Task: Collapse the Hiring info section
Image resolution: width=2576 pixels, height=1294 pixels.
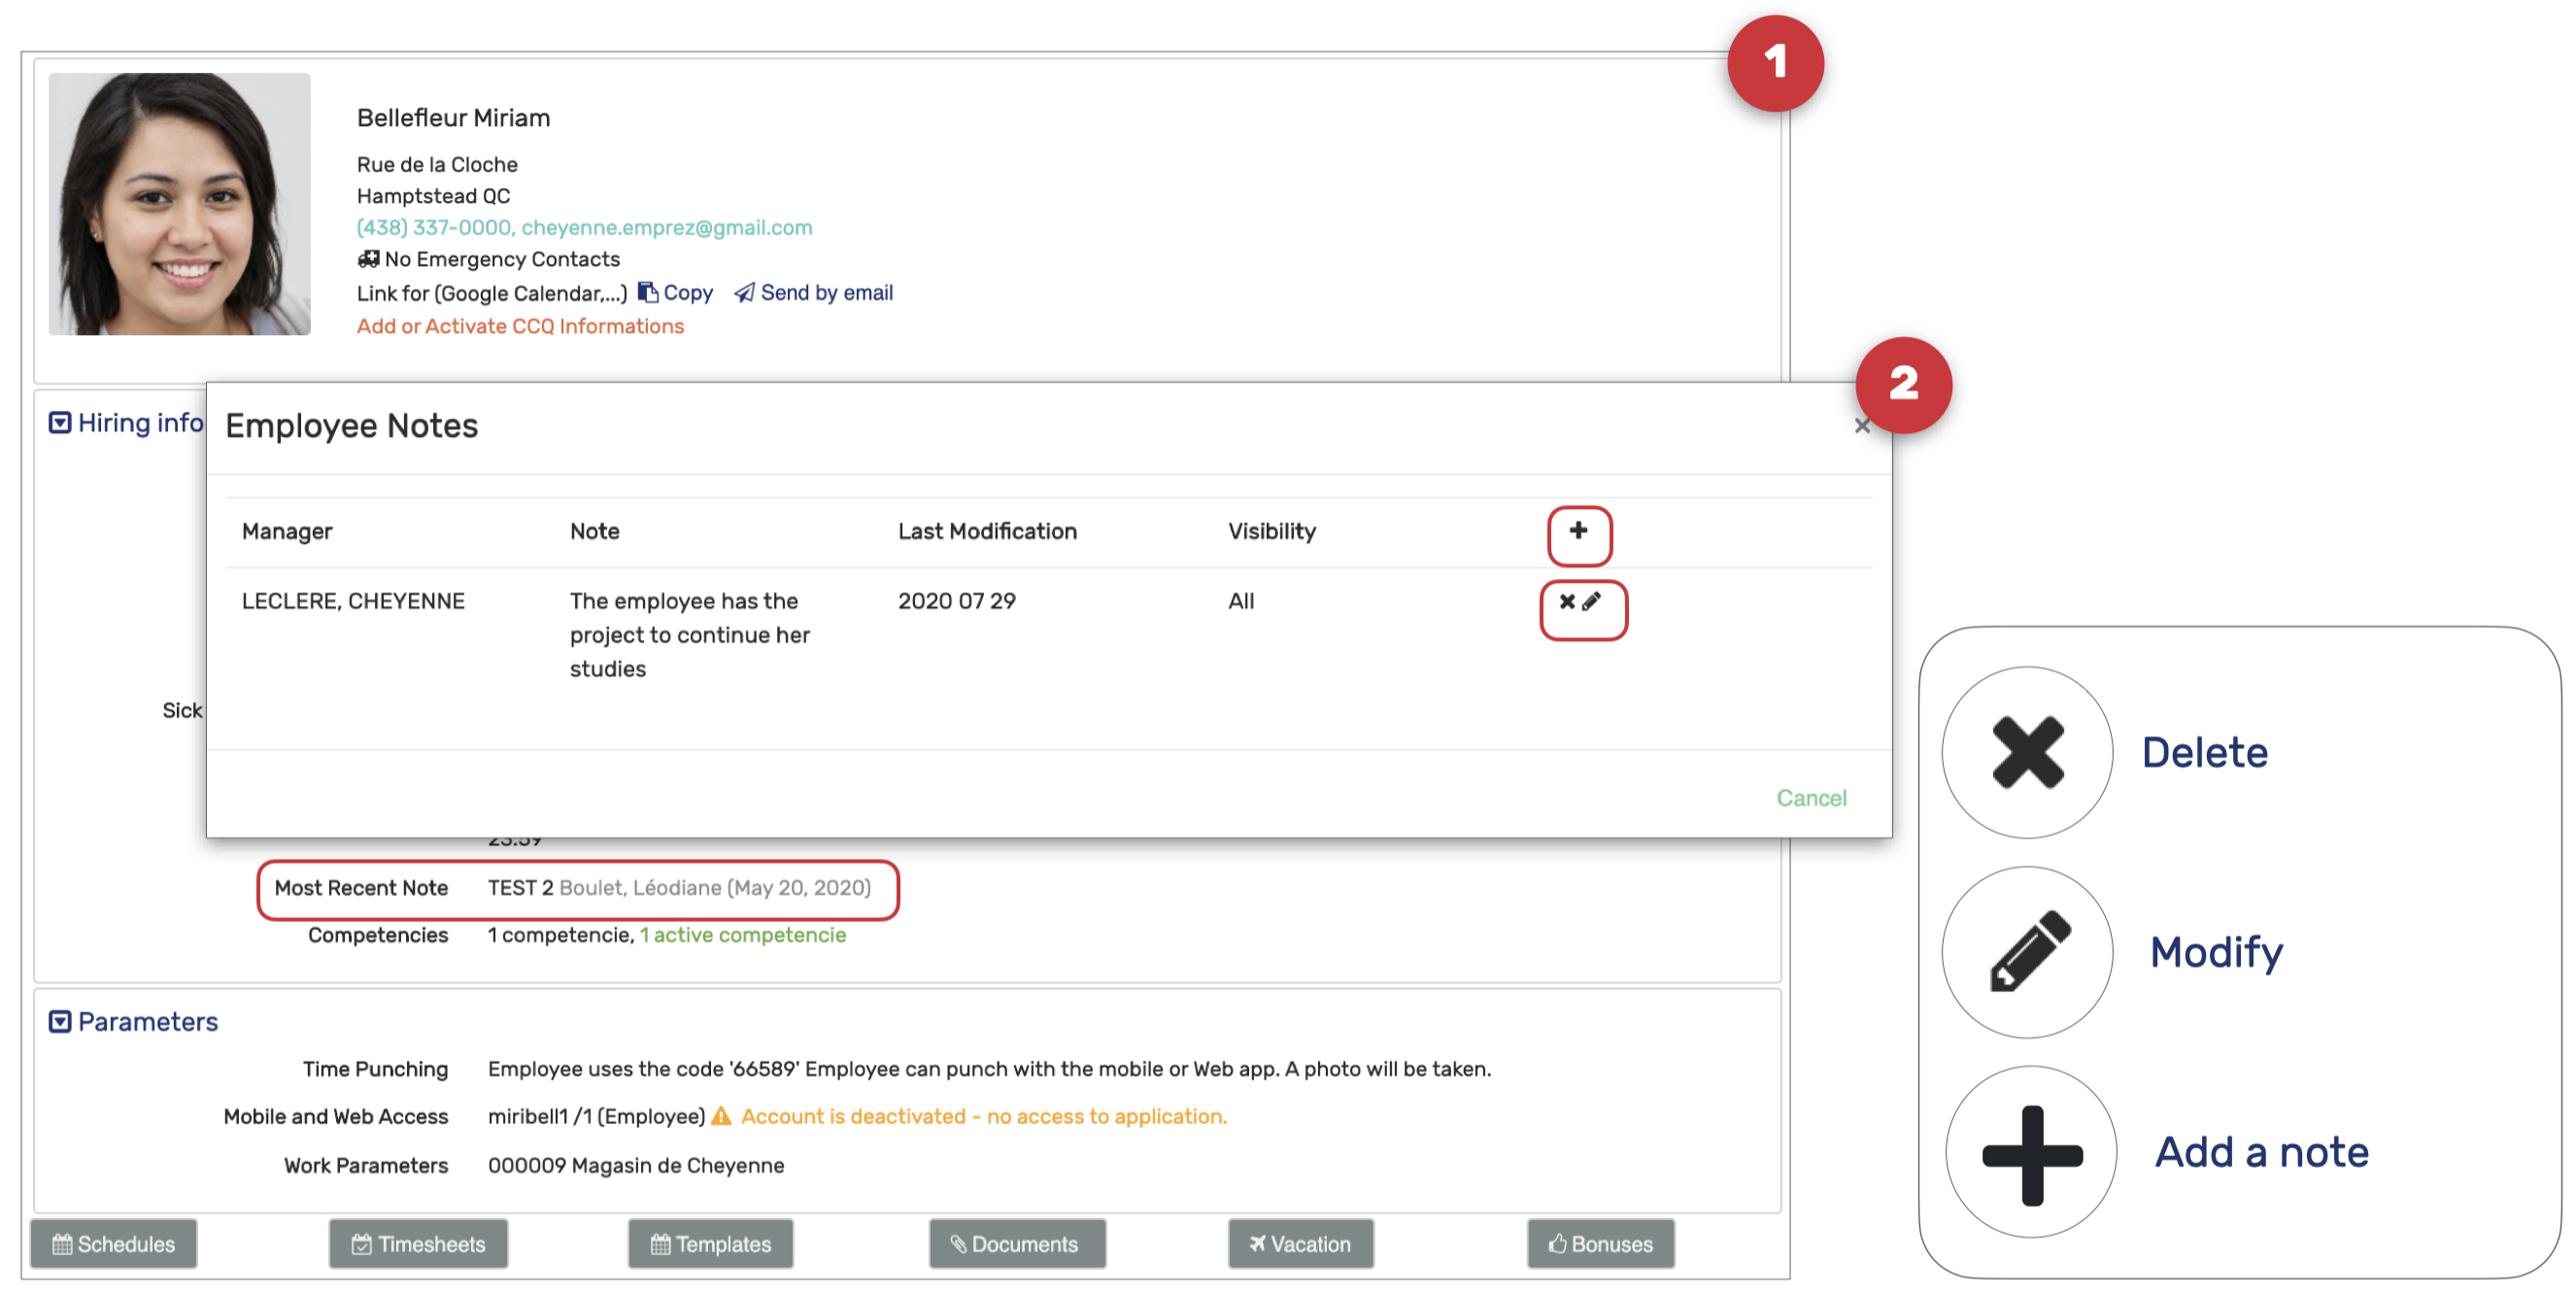Action: tap(60, 423)
